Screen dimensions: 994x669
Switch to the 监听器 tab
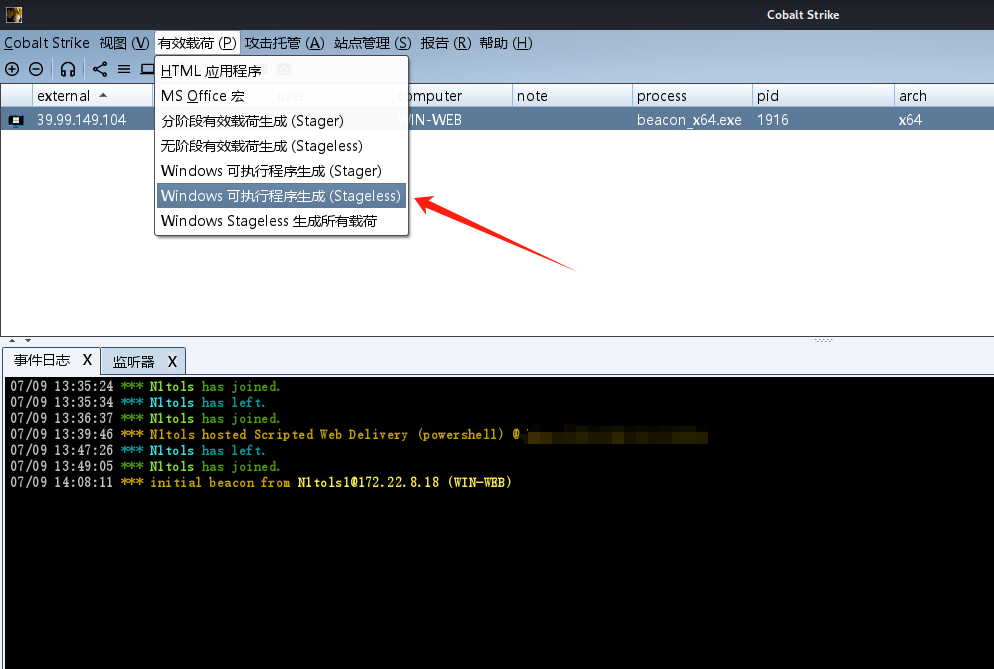click(133, 361)
